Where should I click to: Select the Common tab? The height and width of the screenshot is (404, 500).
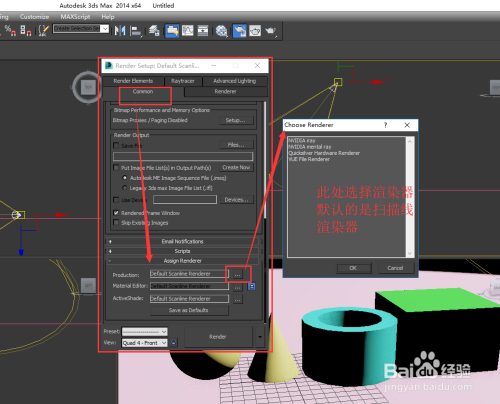[143, 92]
